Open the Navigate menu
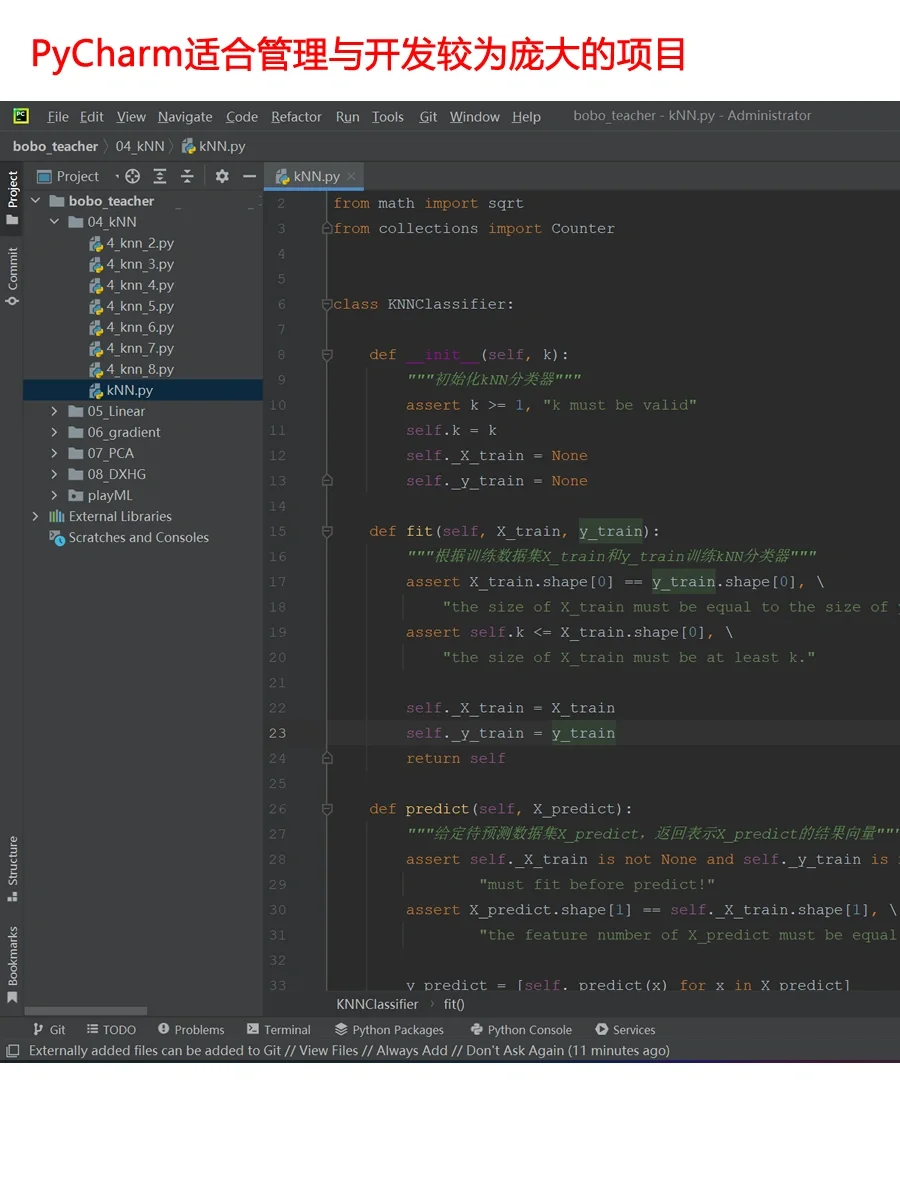The width and height of the screenshot is (900, 1200). (185, 117)
